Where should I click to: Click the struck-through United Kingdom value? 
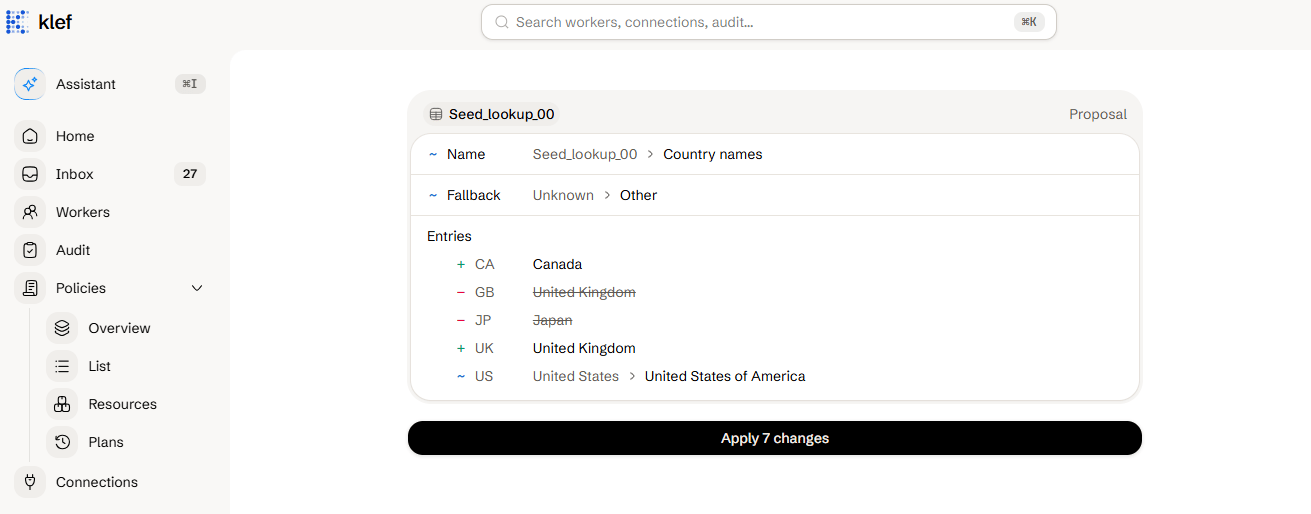click(x=584, y=292)
